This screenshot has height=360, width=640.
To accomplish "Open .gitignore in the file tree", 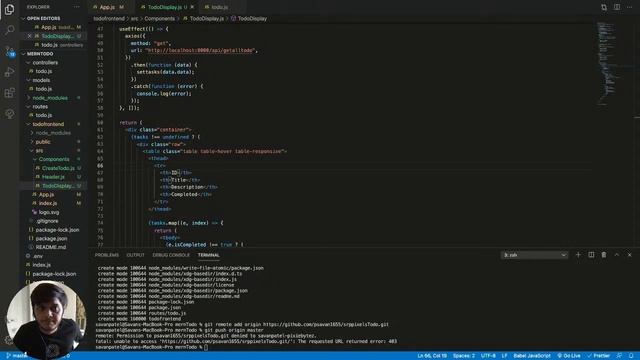I will click(x=47, y=221).
